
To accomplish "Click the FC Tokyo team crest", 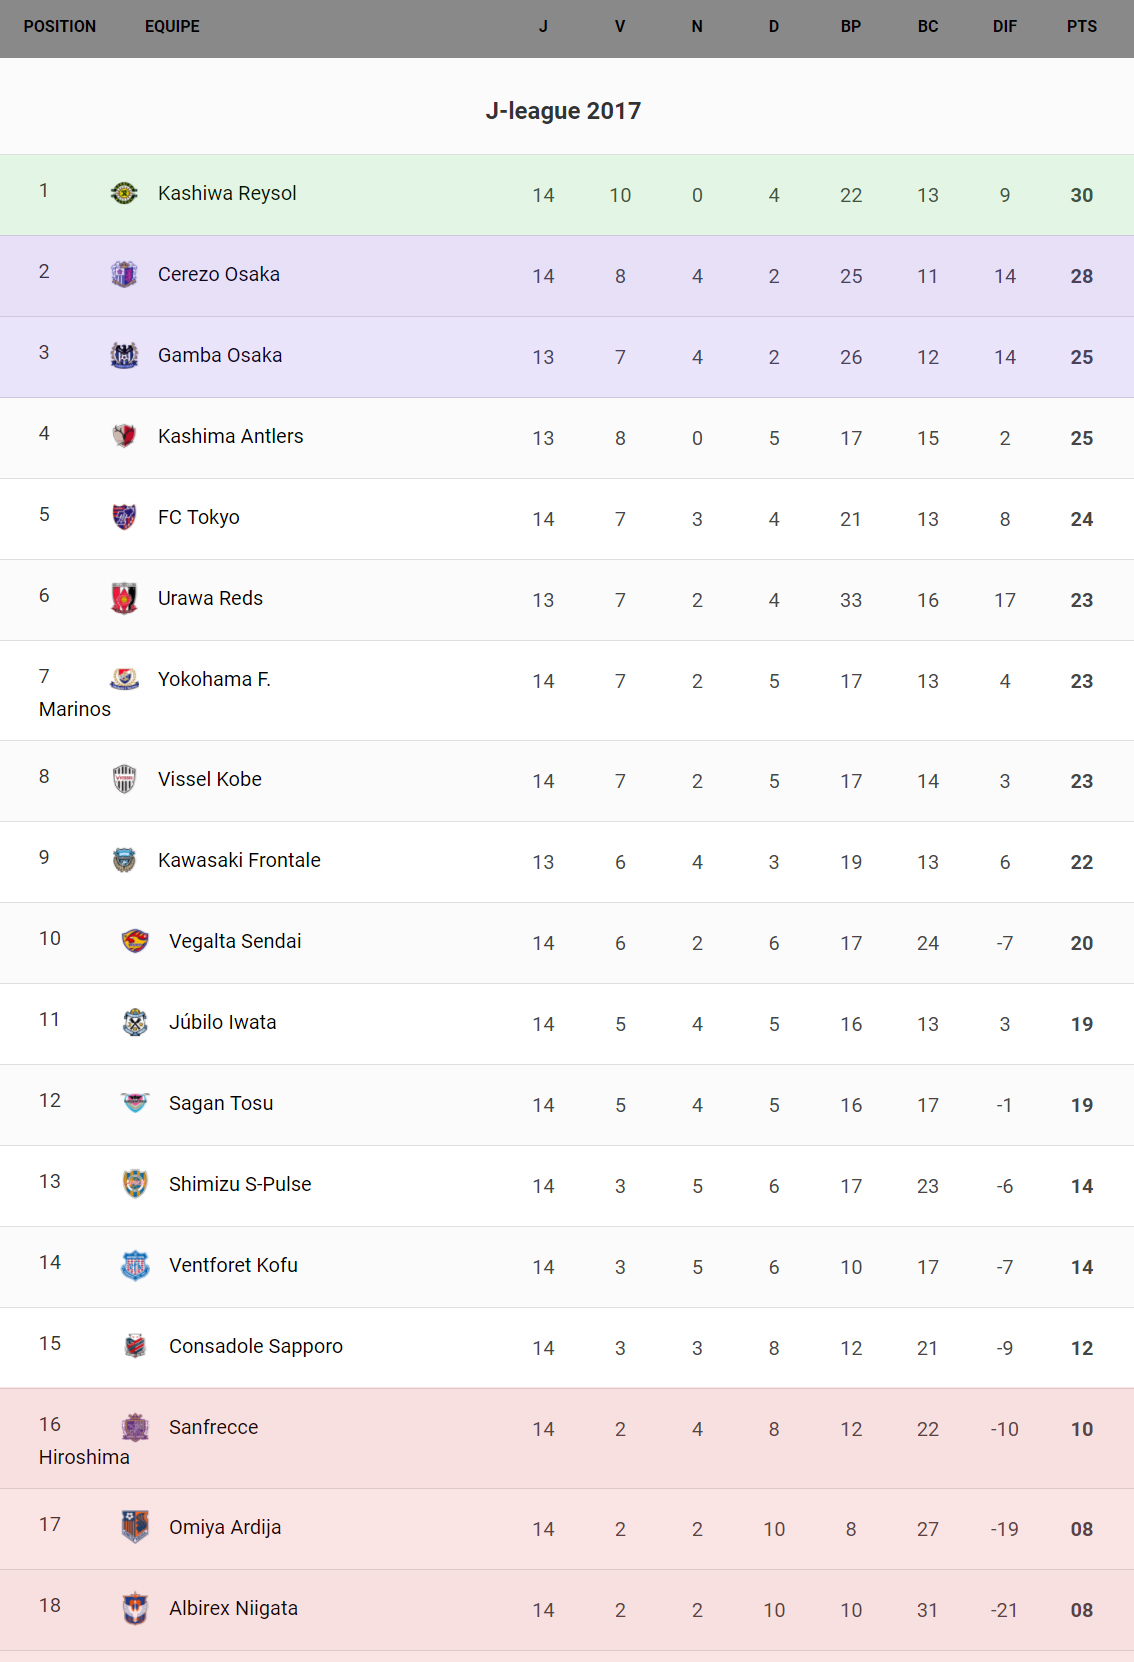I will point(124,517).
